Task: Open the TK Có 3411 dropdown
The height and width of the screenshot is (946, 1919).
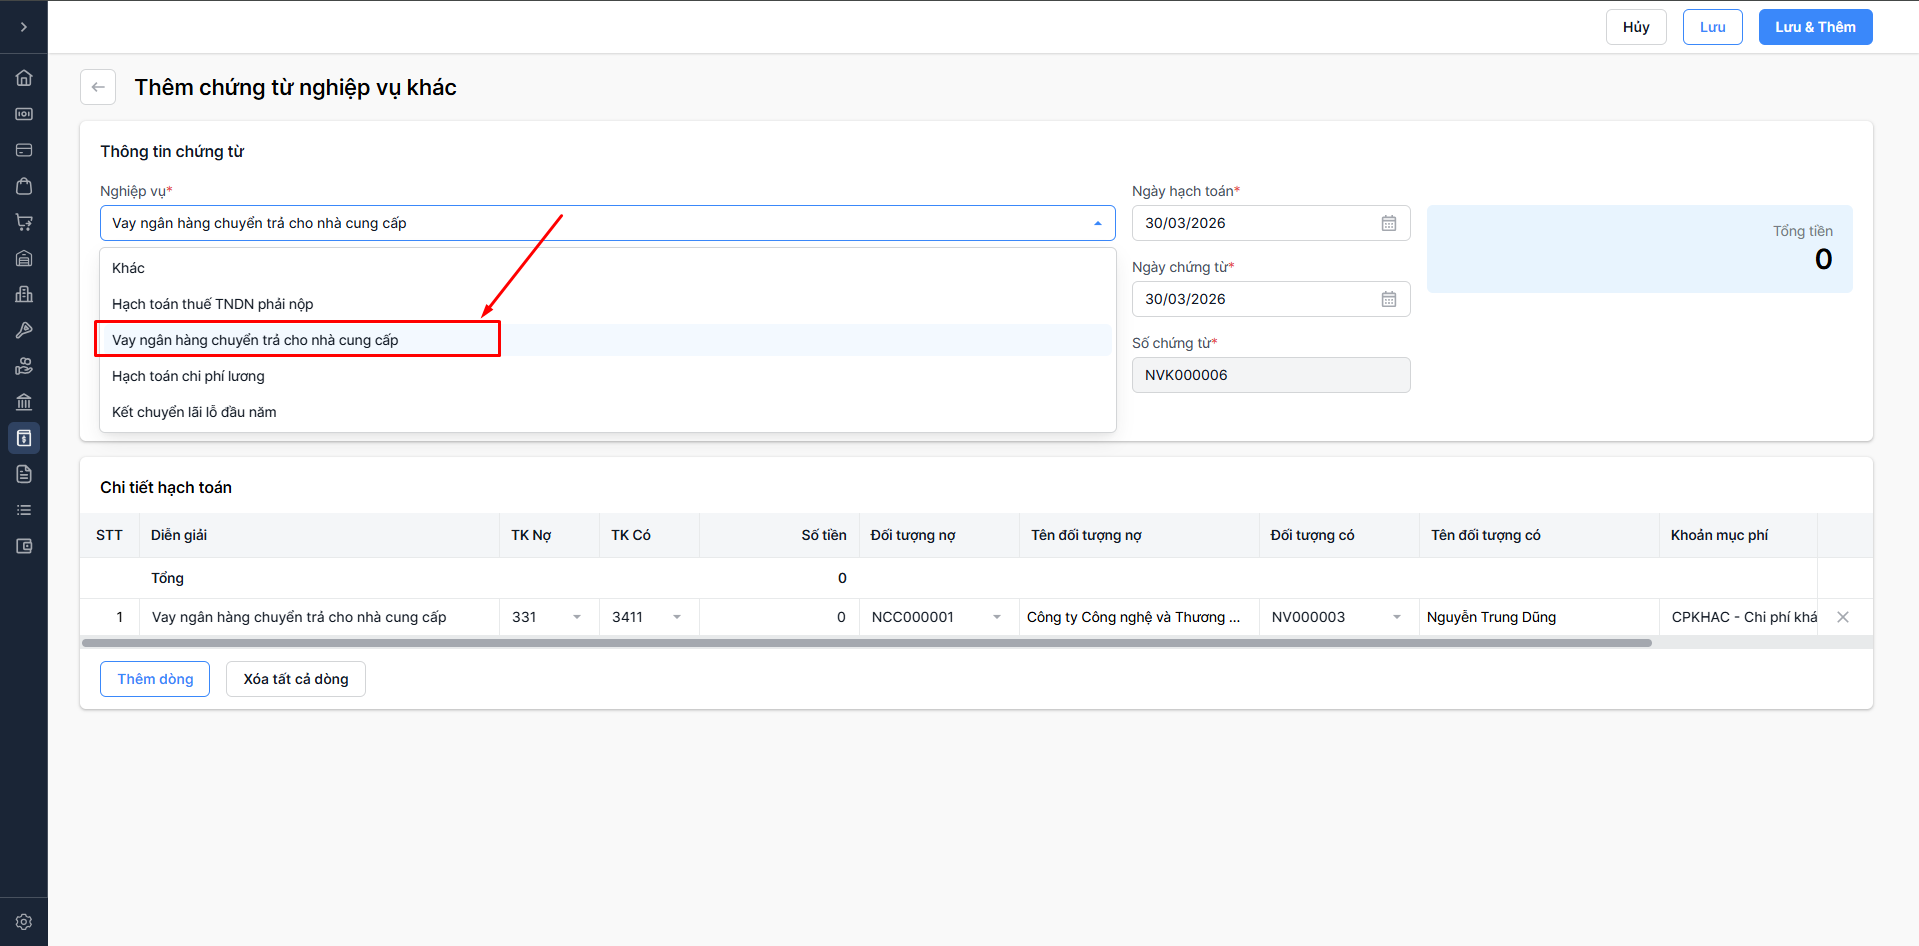Action: [x=676, y=617]
